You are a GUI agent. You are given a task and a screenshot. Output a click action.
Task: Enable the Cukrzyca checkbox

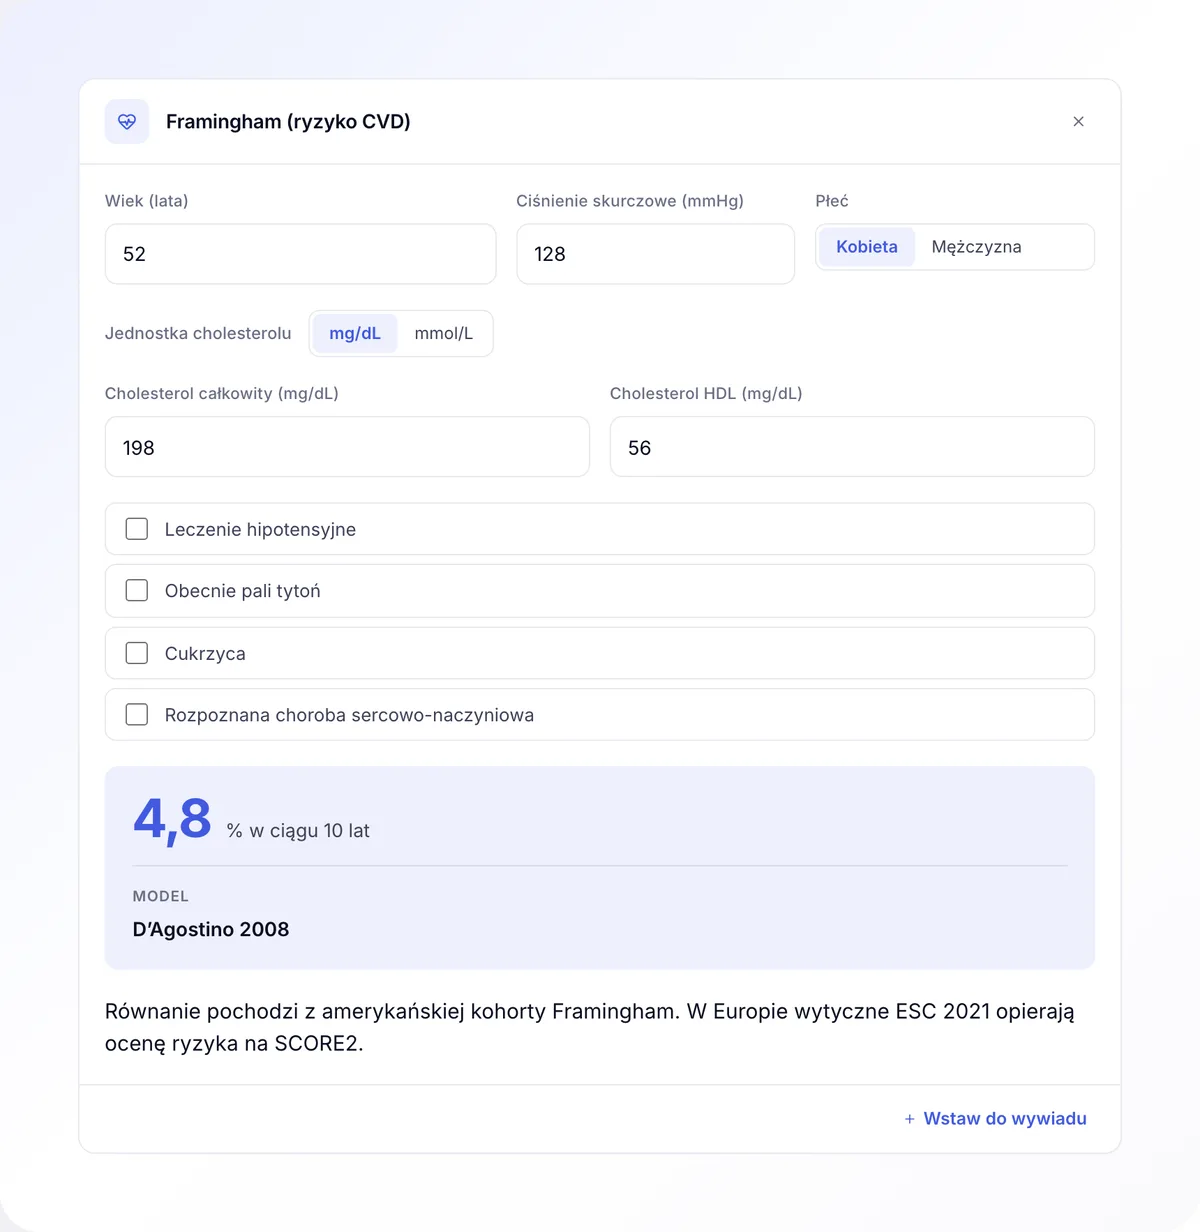point(137,653)
